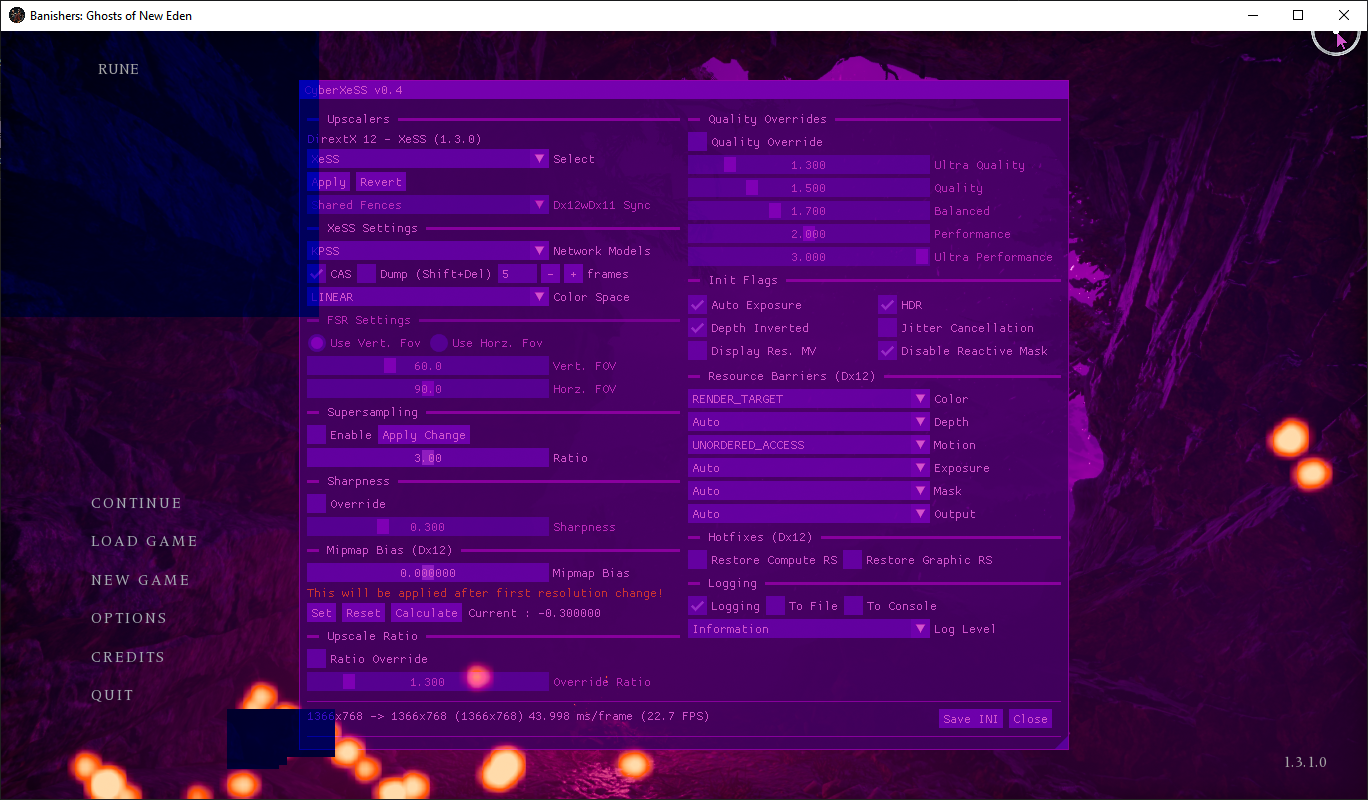
Task: Toggle the CAS checkbox
Action: click(316, 274)
